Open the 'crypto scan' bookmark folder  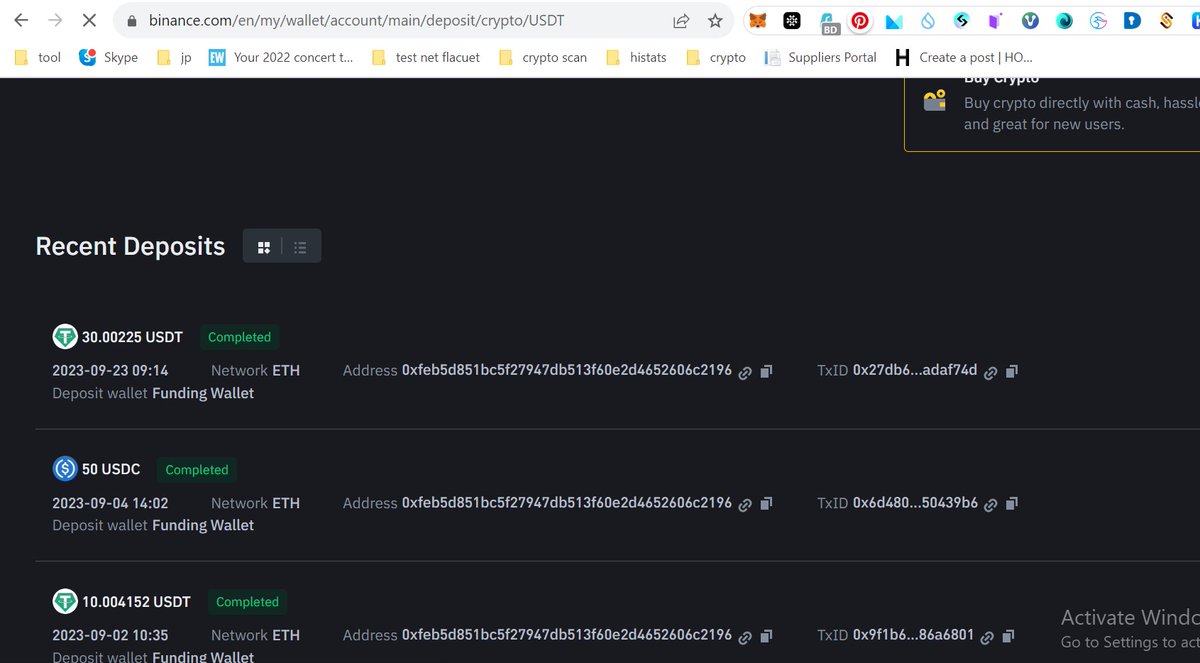543,57
